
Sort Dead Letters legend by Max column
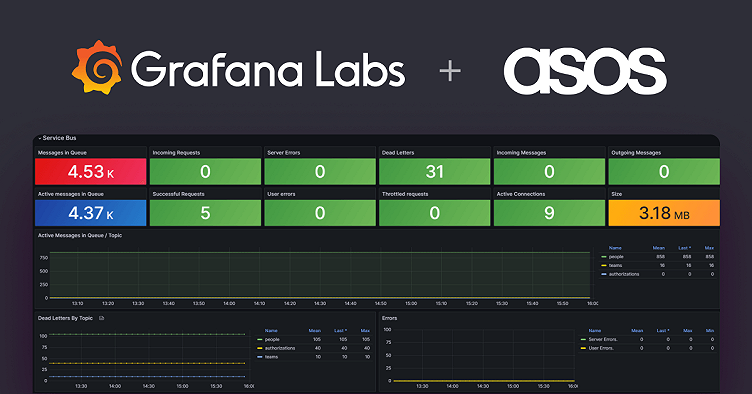tap(365, 331)
